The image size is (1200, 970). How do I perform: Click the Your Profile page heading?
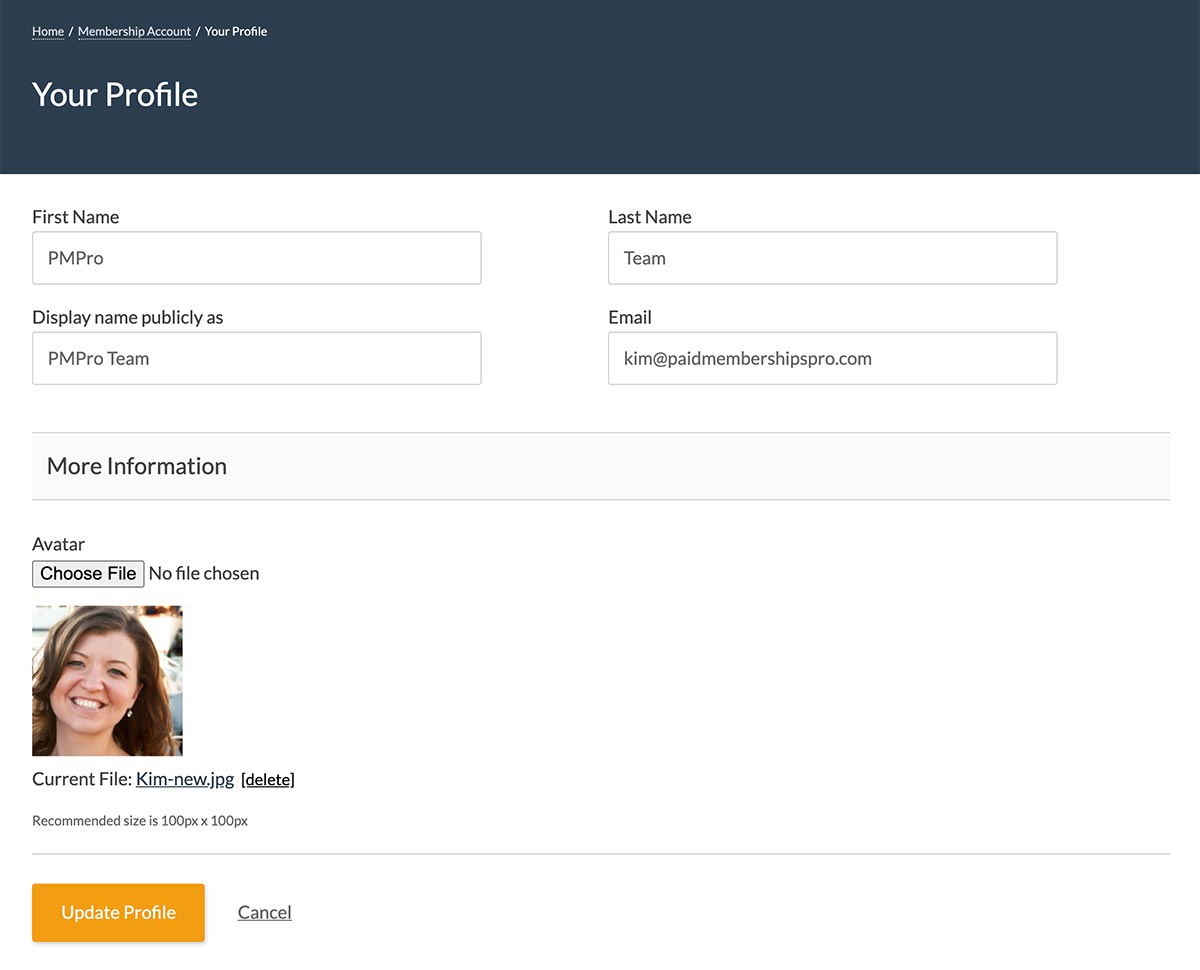click(114, 94)
